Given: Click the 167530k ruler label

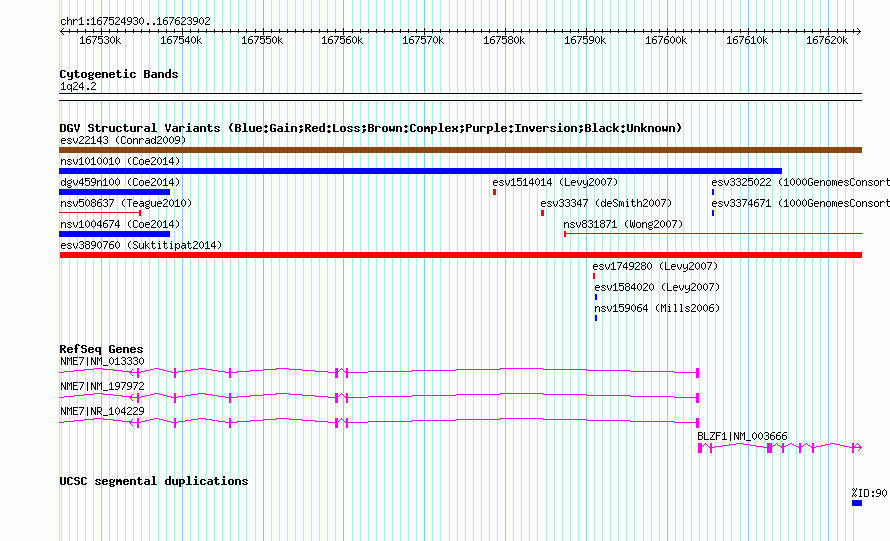Looking at the screenshot, I should pos(100,40).
